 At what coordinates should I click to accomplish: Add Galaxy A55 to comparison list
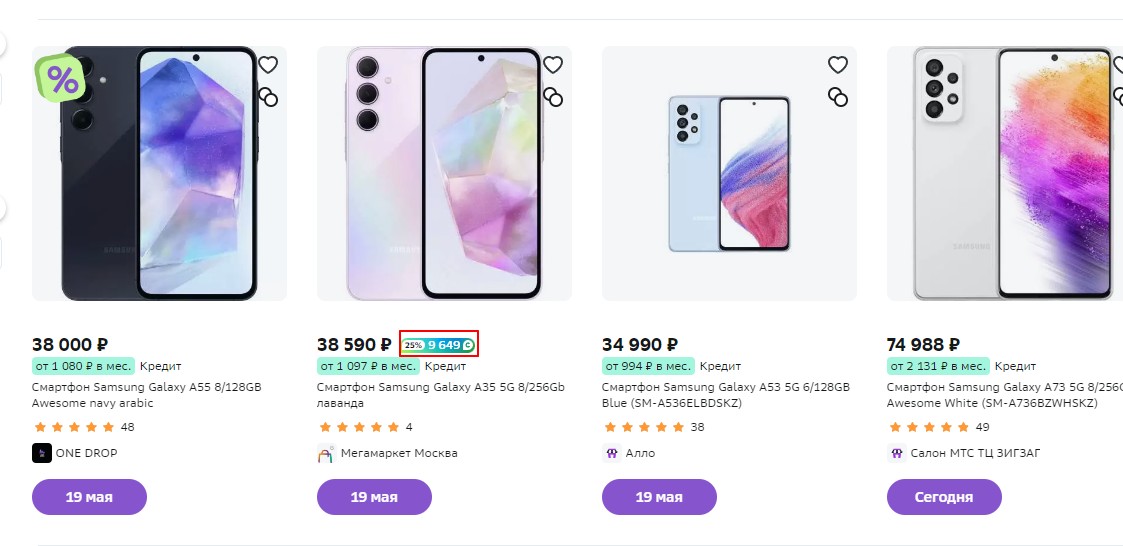[x=268, y=96]
